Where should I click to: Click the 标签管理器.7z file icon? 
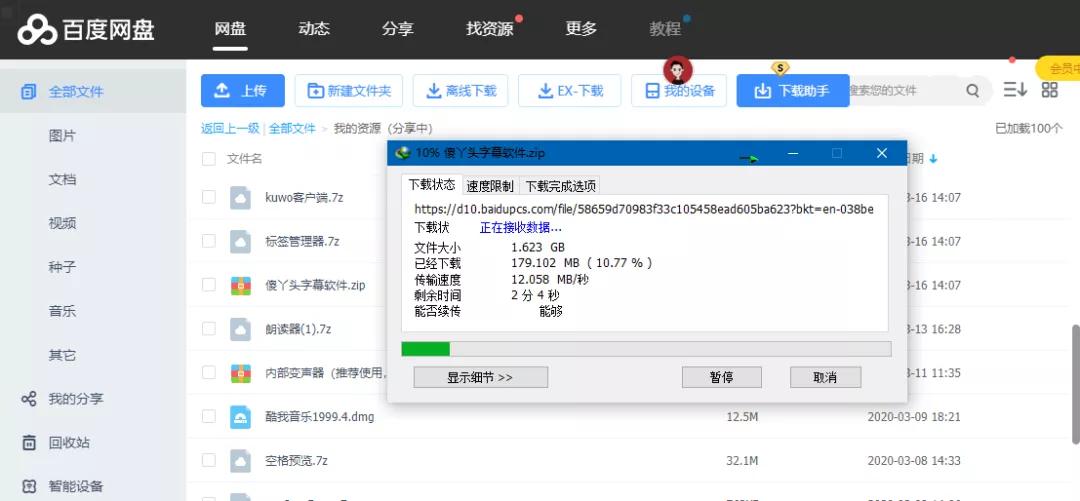tap(240, 241)
